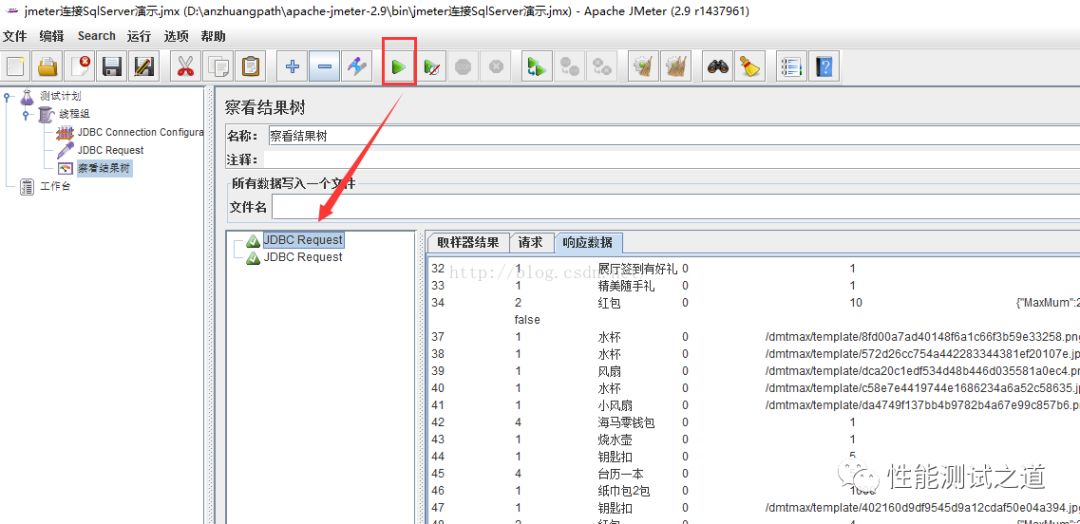Viewport: 1080px width, 524px height.
Task: Collapse the 测试计划 tree node handle
Action: pyautogui.click(x=8, y=96)
